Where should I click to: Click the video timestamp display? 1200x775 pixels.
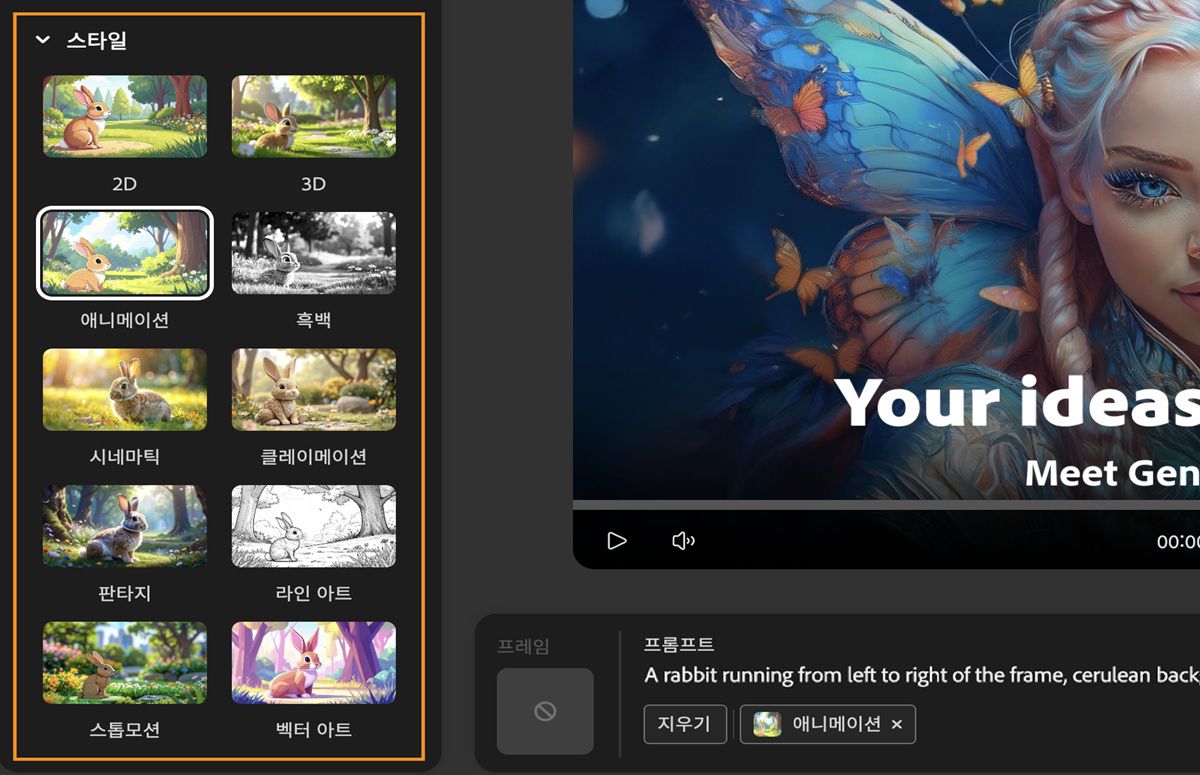tap(1178, 542)
